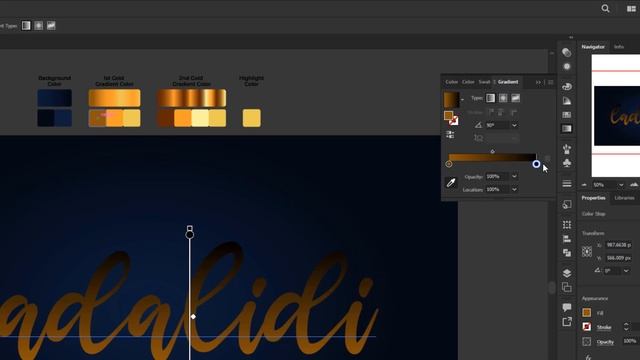Image resolution: width=640 pixels, height=360 pixels.
Task: Open the Stroke panel dock icon
Action: [x=567, y=183]
